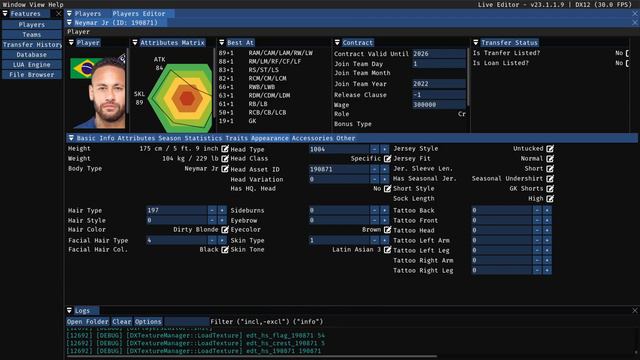Open the View menu

tap(37, 4)
